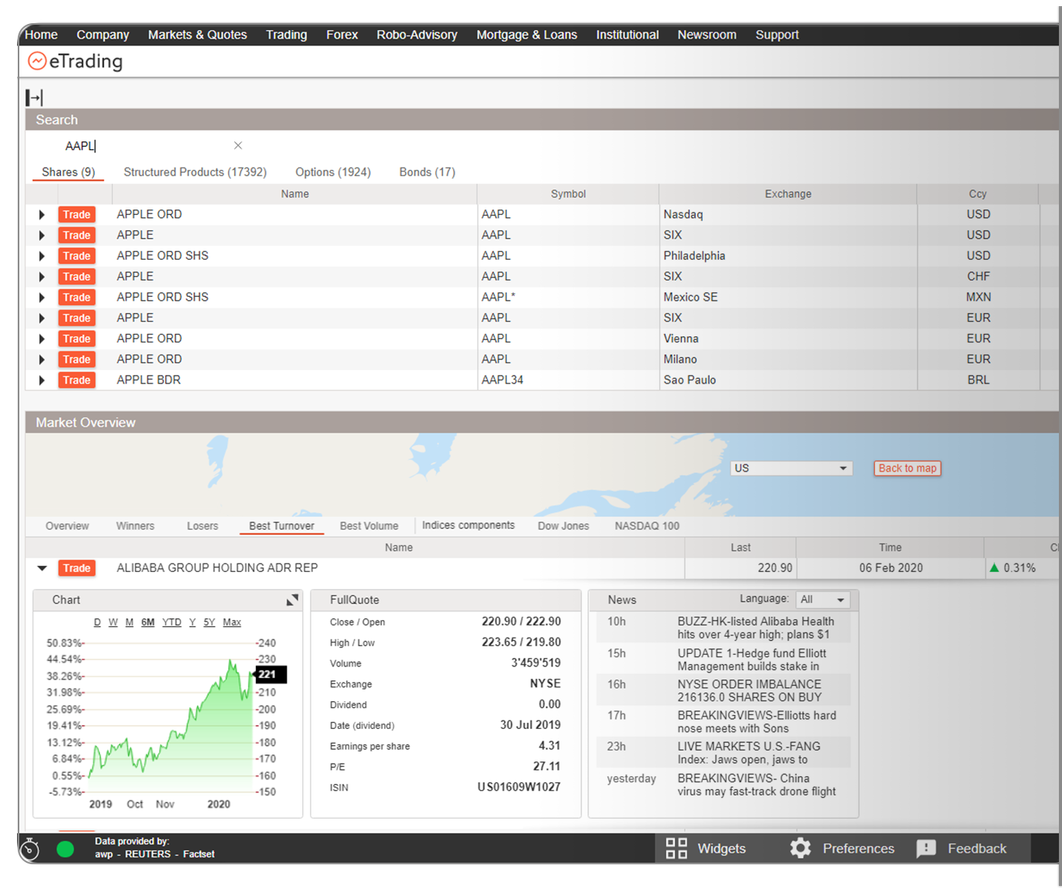Expand the APPLE ORD SHS Mexico SE row
The image size is (1062, 889).
coord(41,297)
